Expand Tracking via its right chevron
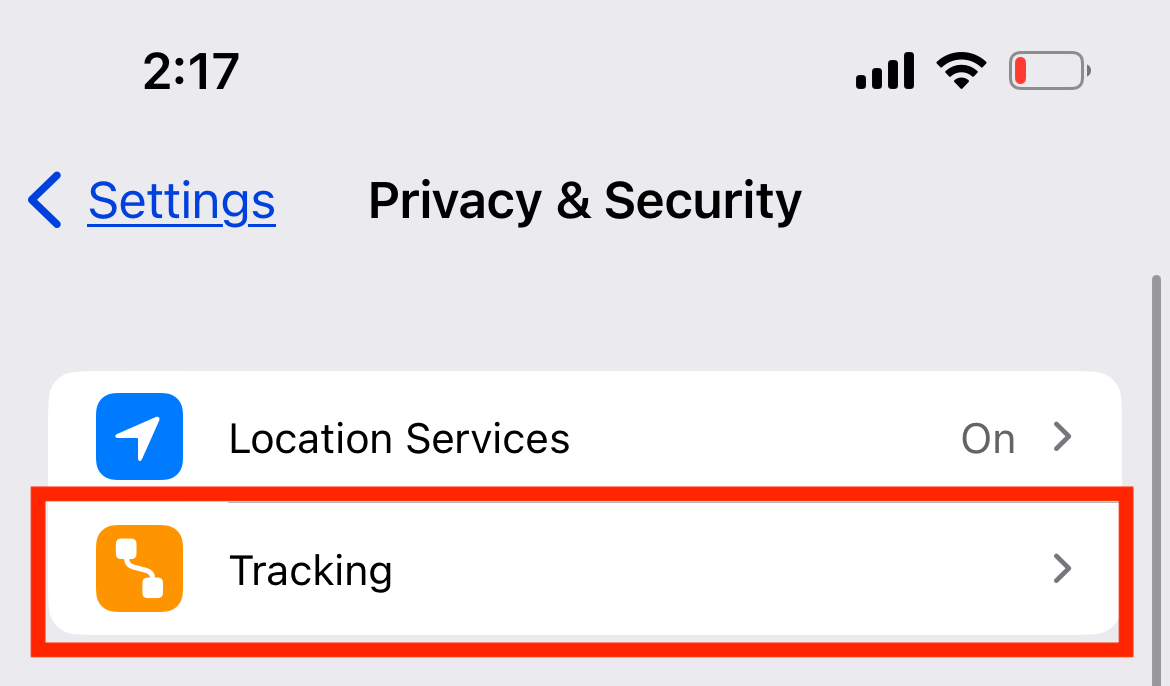 pos(1063,569)
